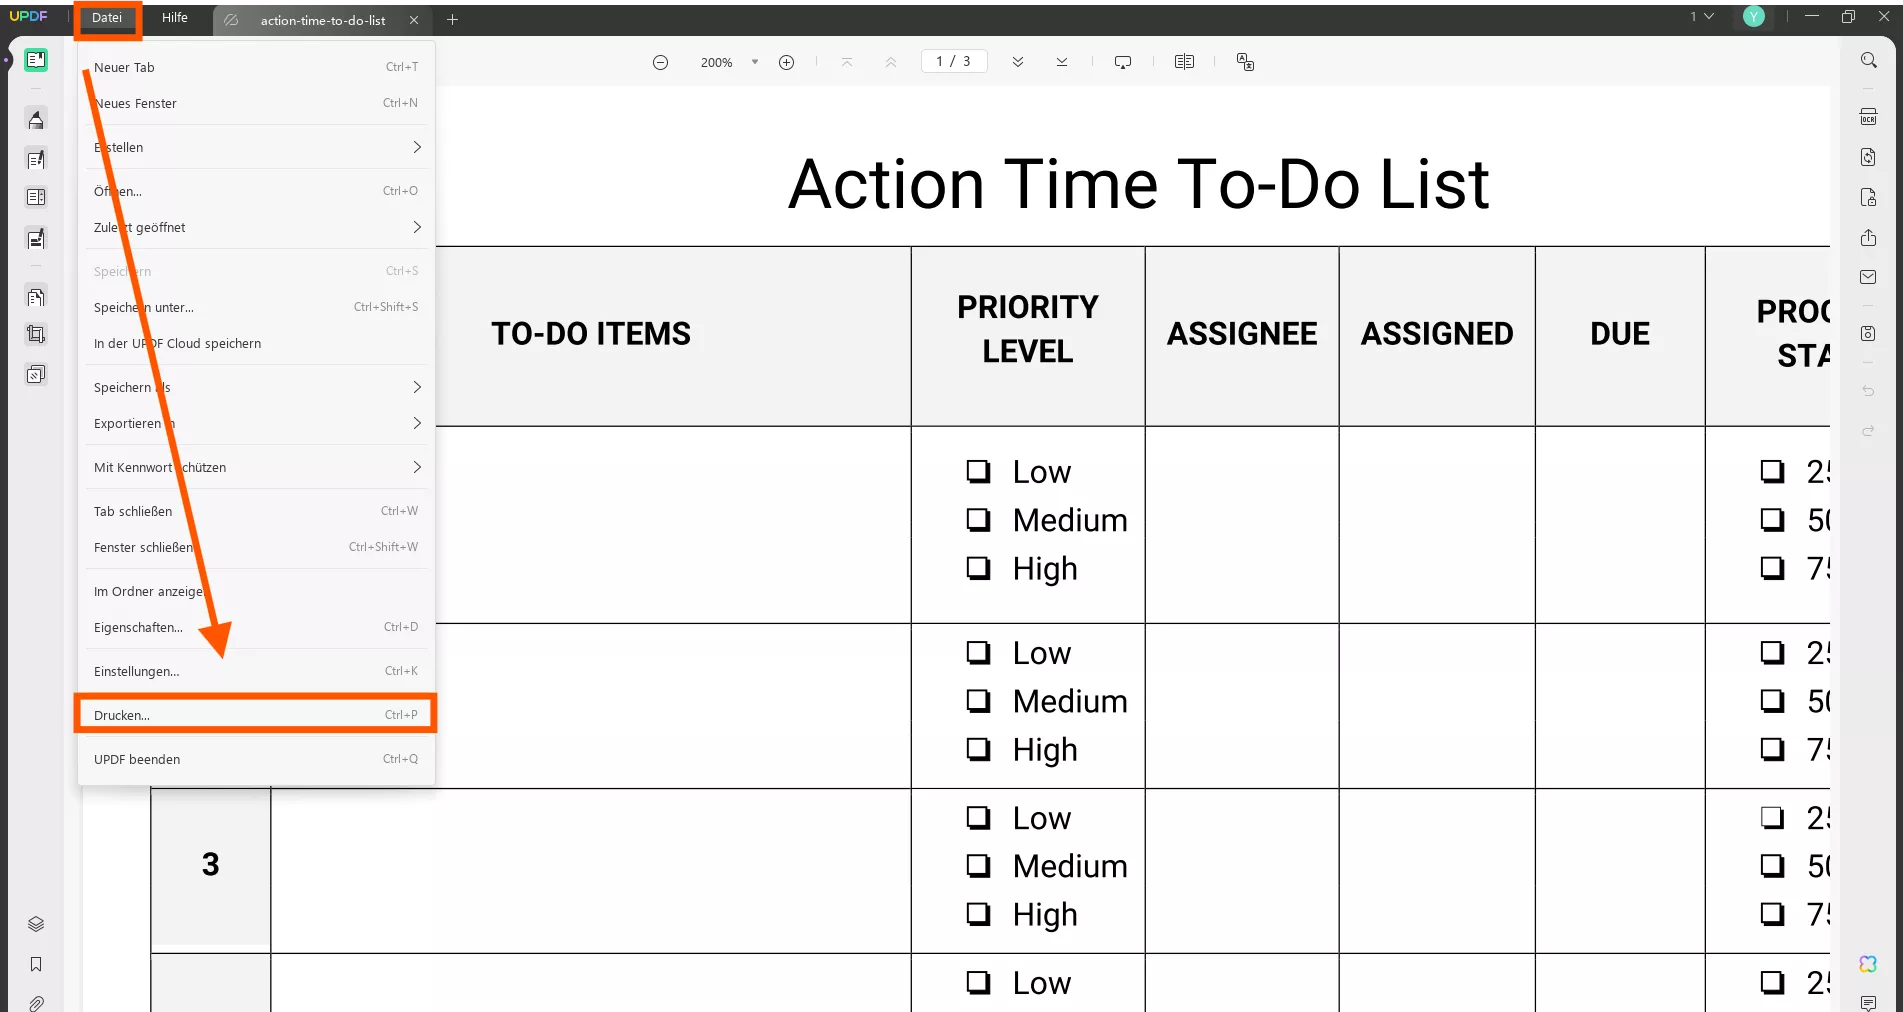
Task: Open the zoom level dropdown arrow
Action: (x=755, y=62)
